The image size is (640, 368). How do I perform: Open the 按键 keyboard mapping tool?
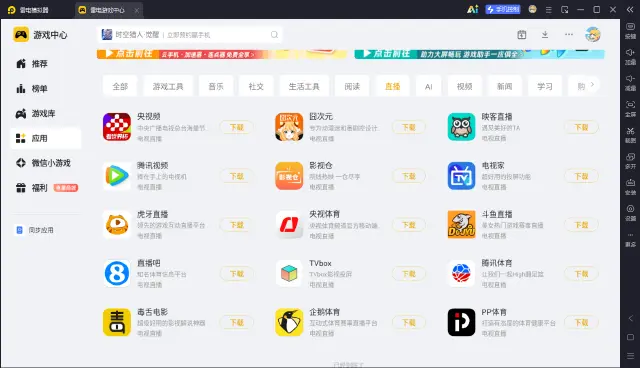[630, 30]
